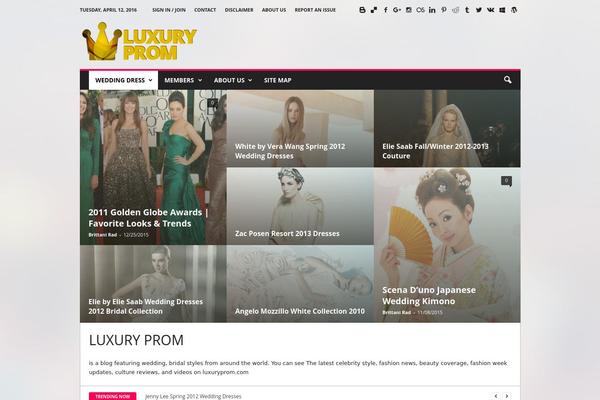Click the LUXURY PROM heading text
600x400 pixels.
[136, 340]
